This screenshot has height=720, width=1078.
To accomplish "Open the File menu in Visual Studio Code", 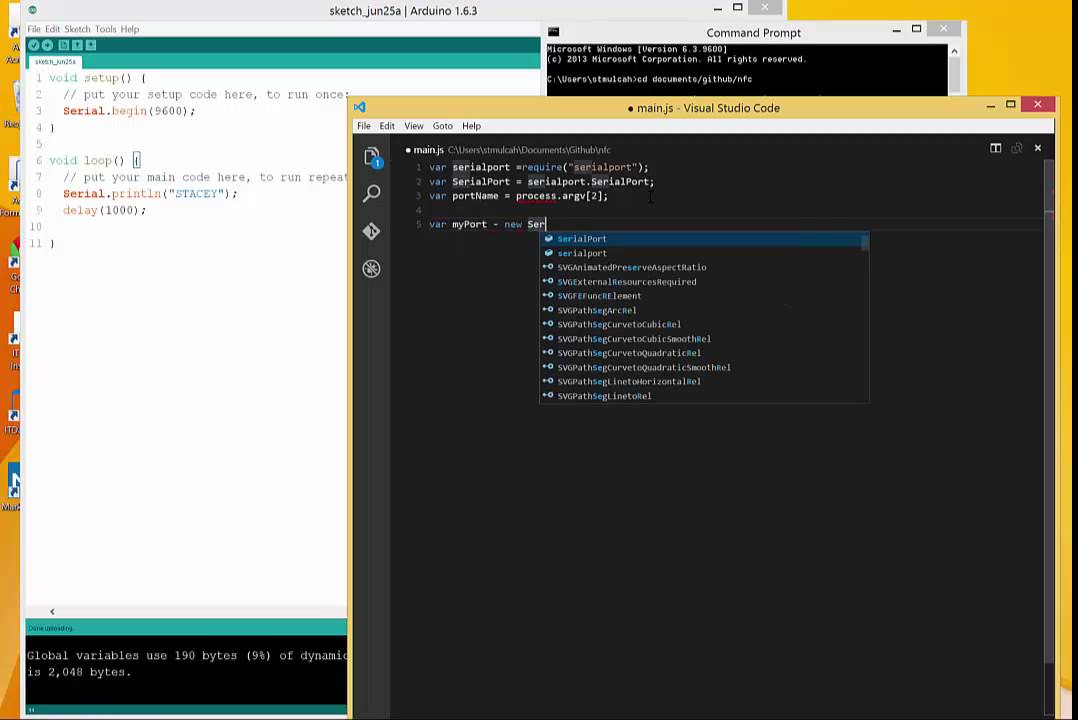I will pyautogui.click(x=364, y=126).
